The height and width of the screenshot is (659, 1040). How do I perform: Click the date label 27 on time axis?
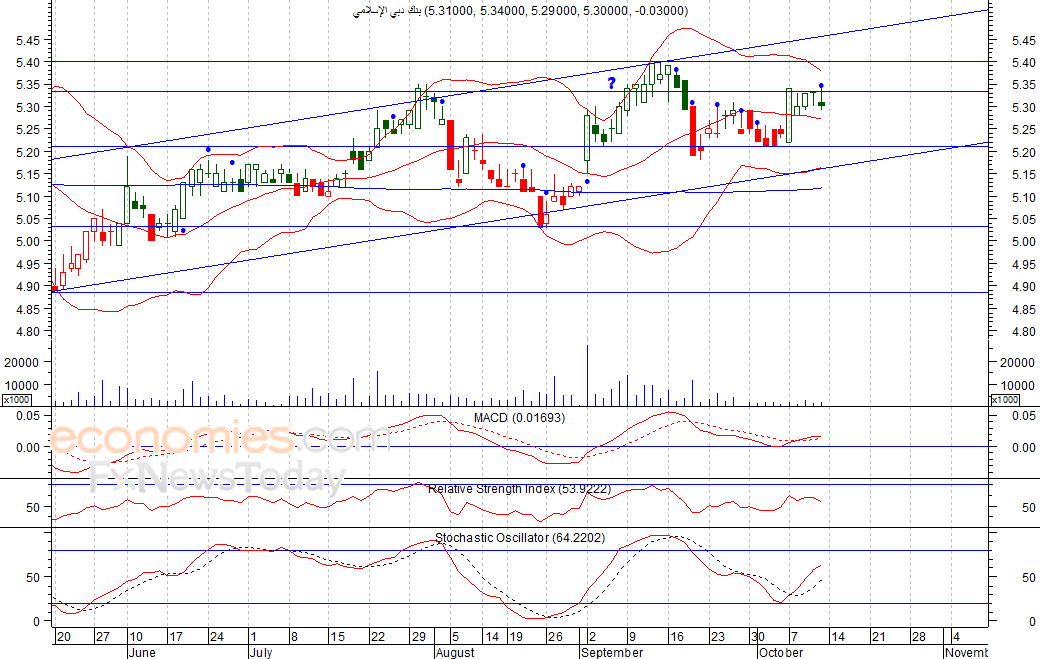tap(102, 637)
